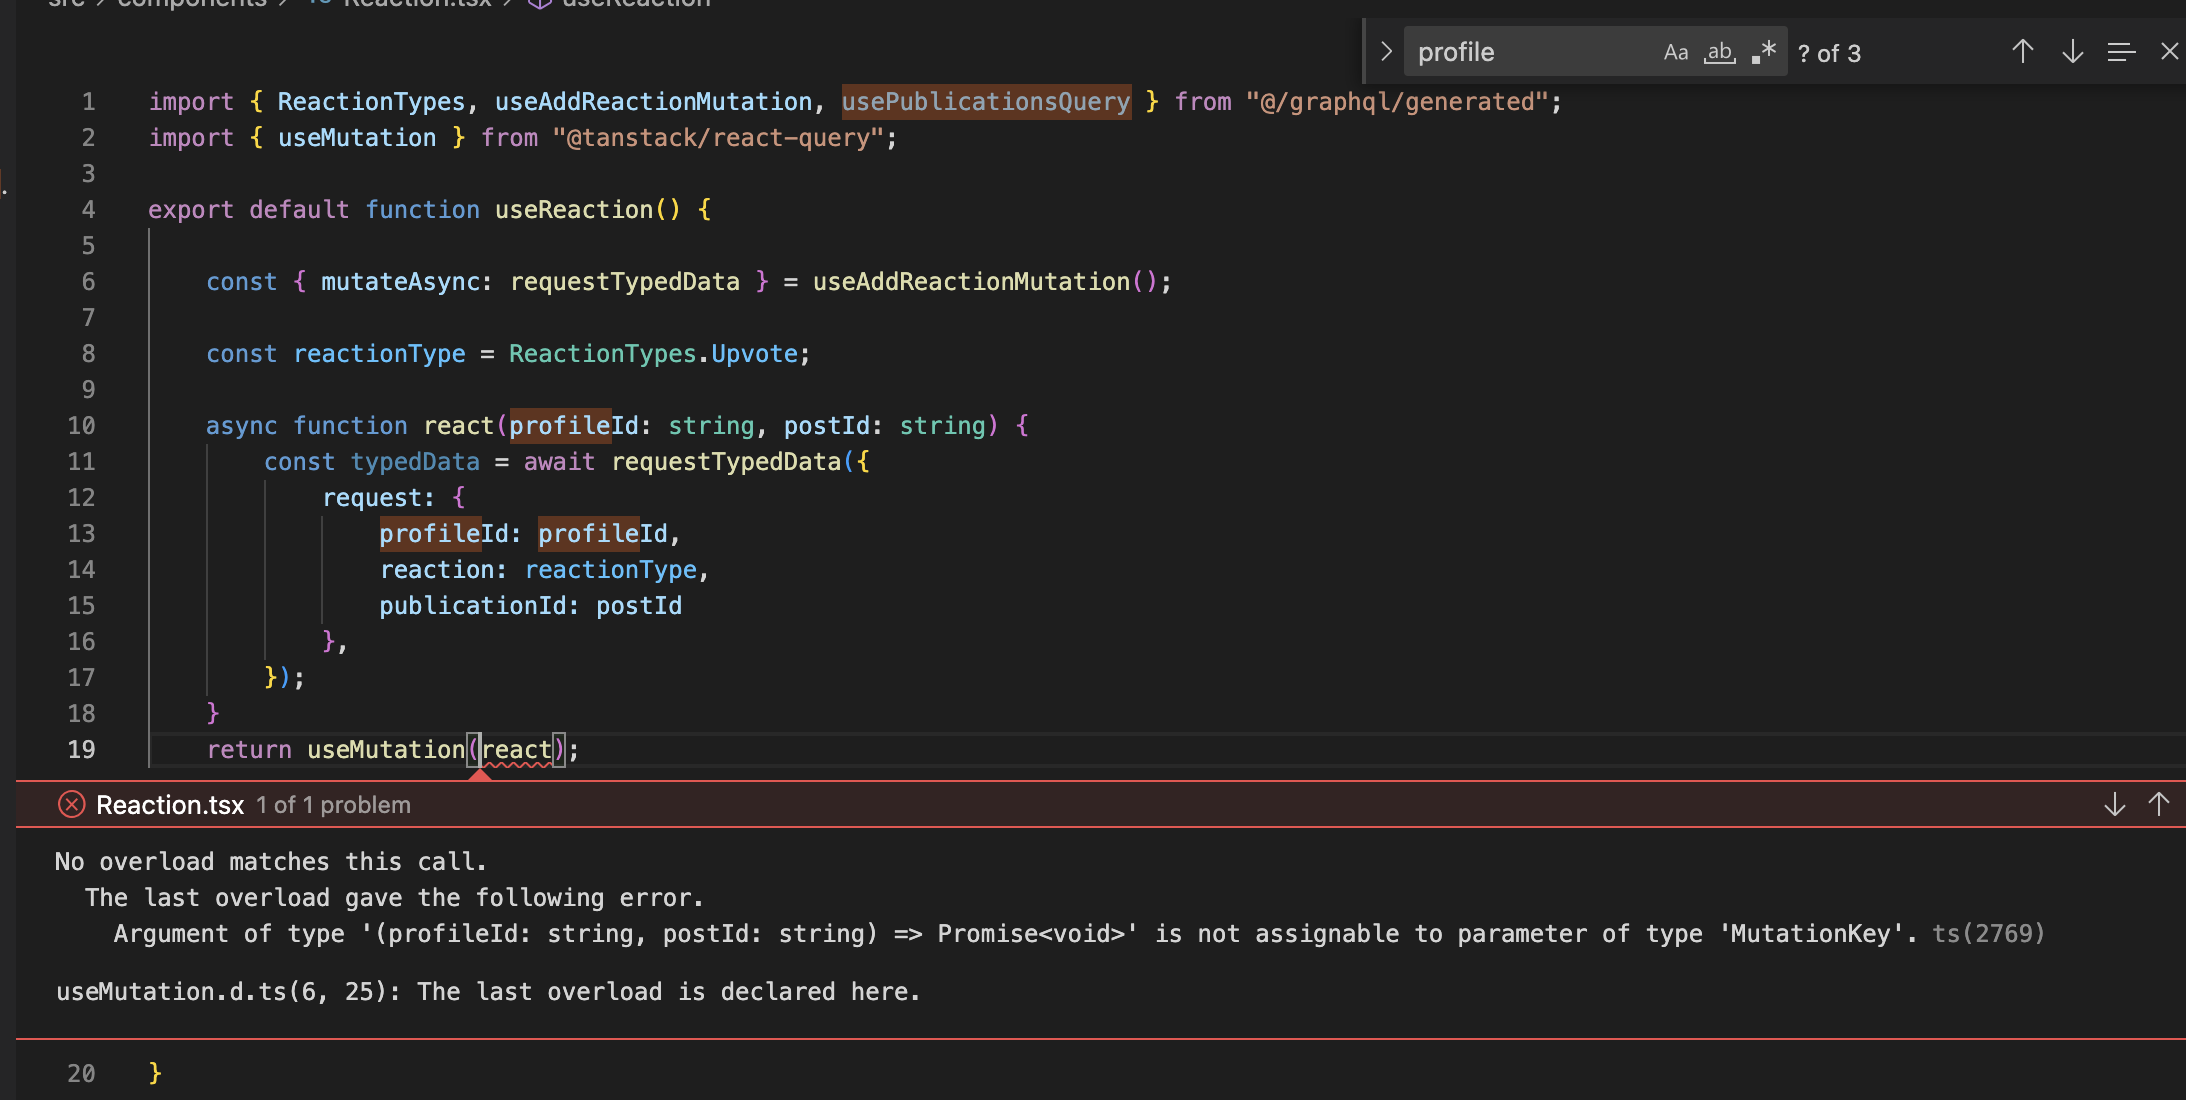Go to previous problem in peek view
Viewport: 2186px width, 1100px height.
(2159, 805)
